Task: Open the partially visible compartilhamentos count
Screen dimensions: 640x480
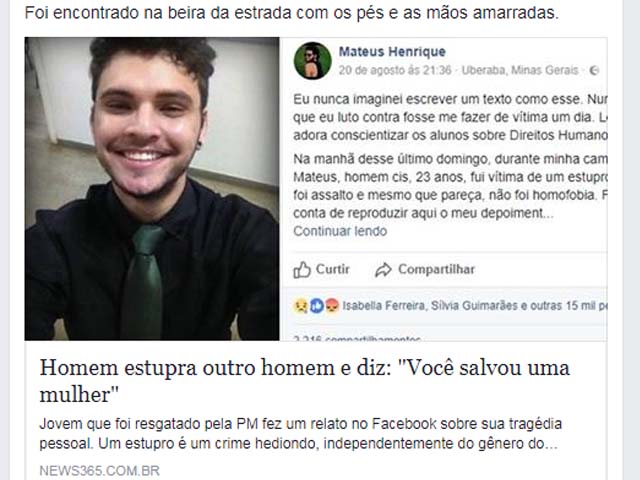Action: click(357, 338)
